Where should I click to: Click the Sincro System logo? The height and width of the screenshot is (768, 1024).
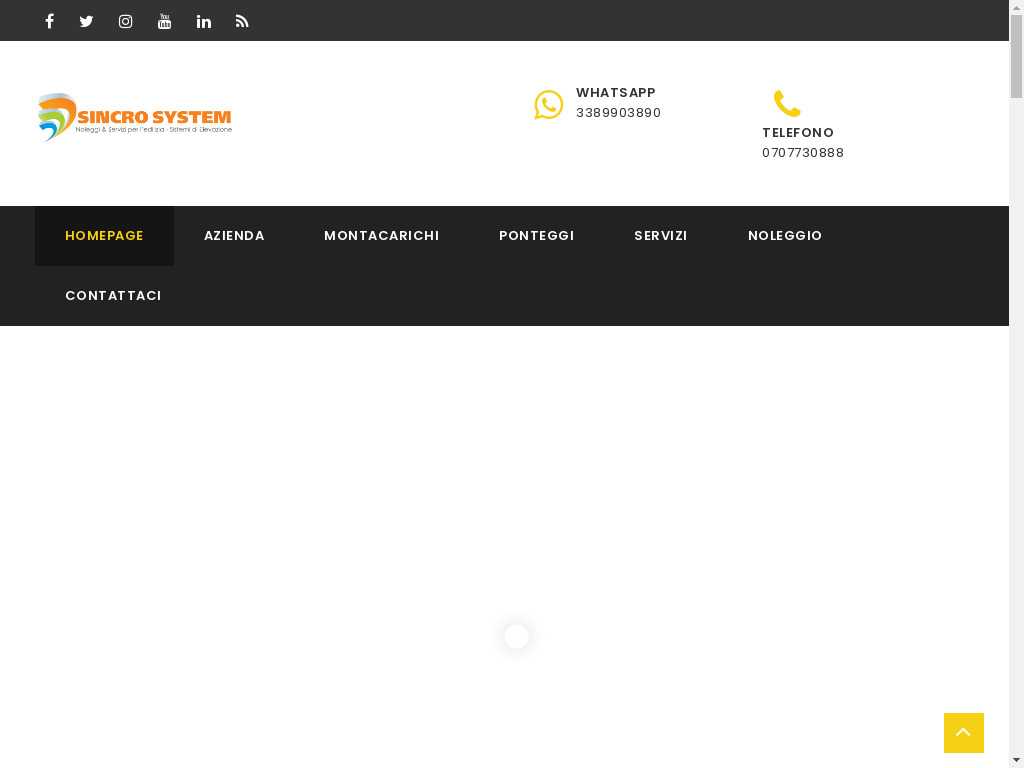click(x=135, y=118)
